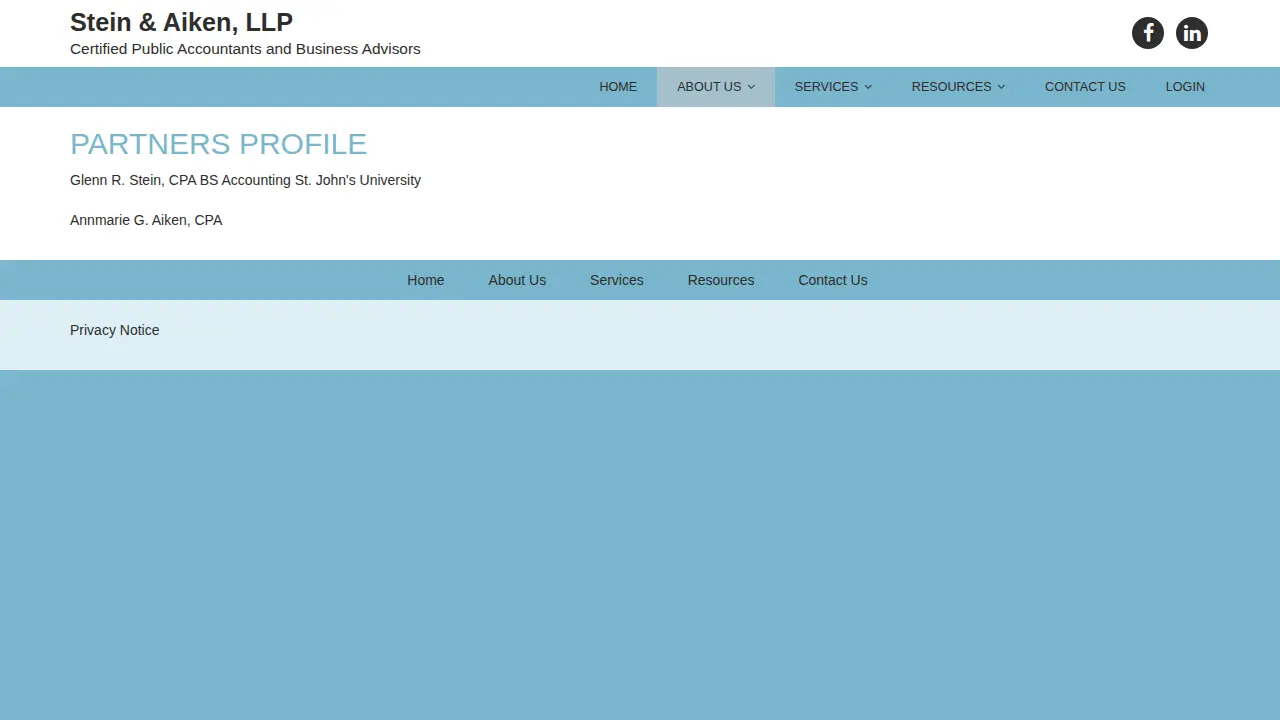The width and height of the screenshot is (1280, 720).
Task: Click the Stein & Aiken, LLP site title
Action: pos(181,22)
